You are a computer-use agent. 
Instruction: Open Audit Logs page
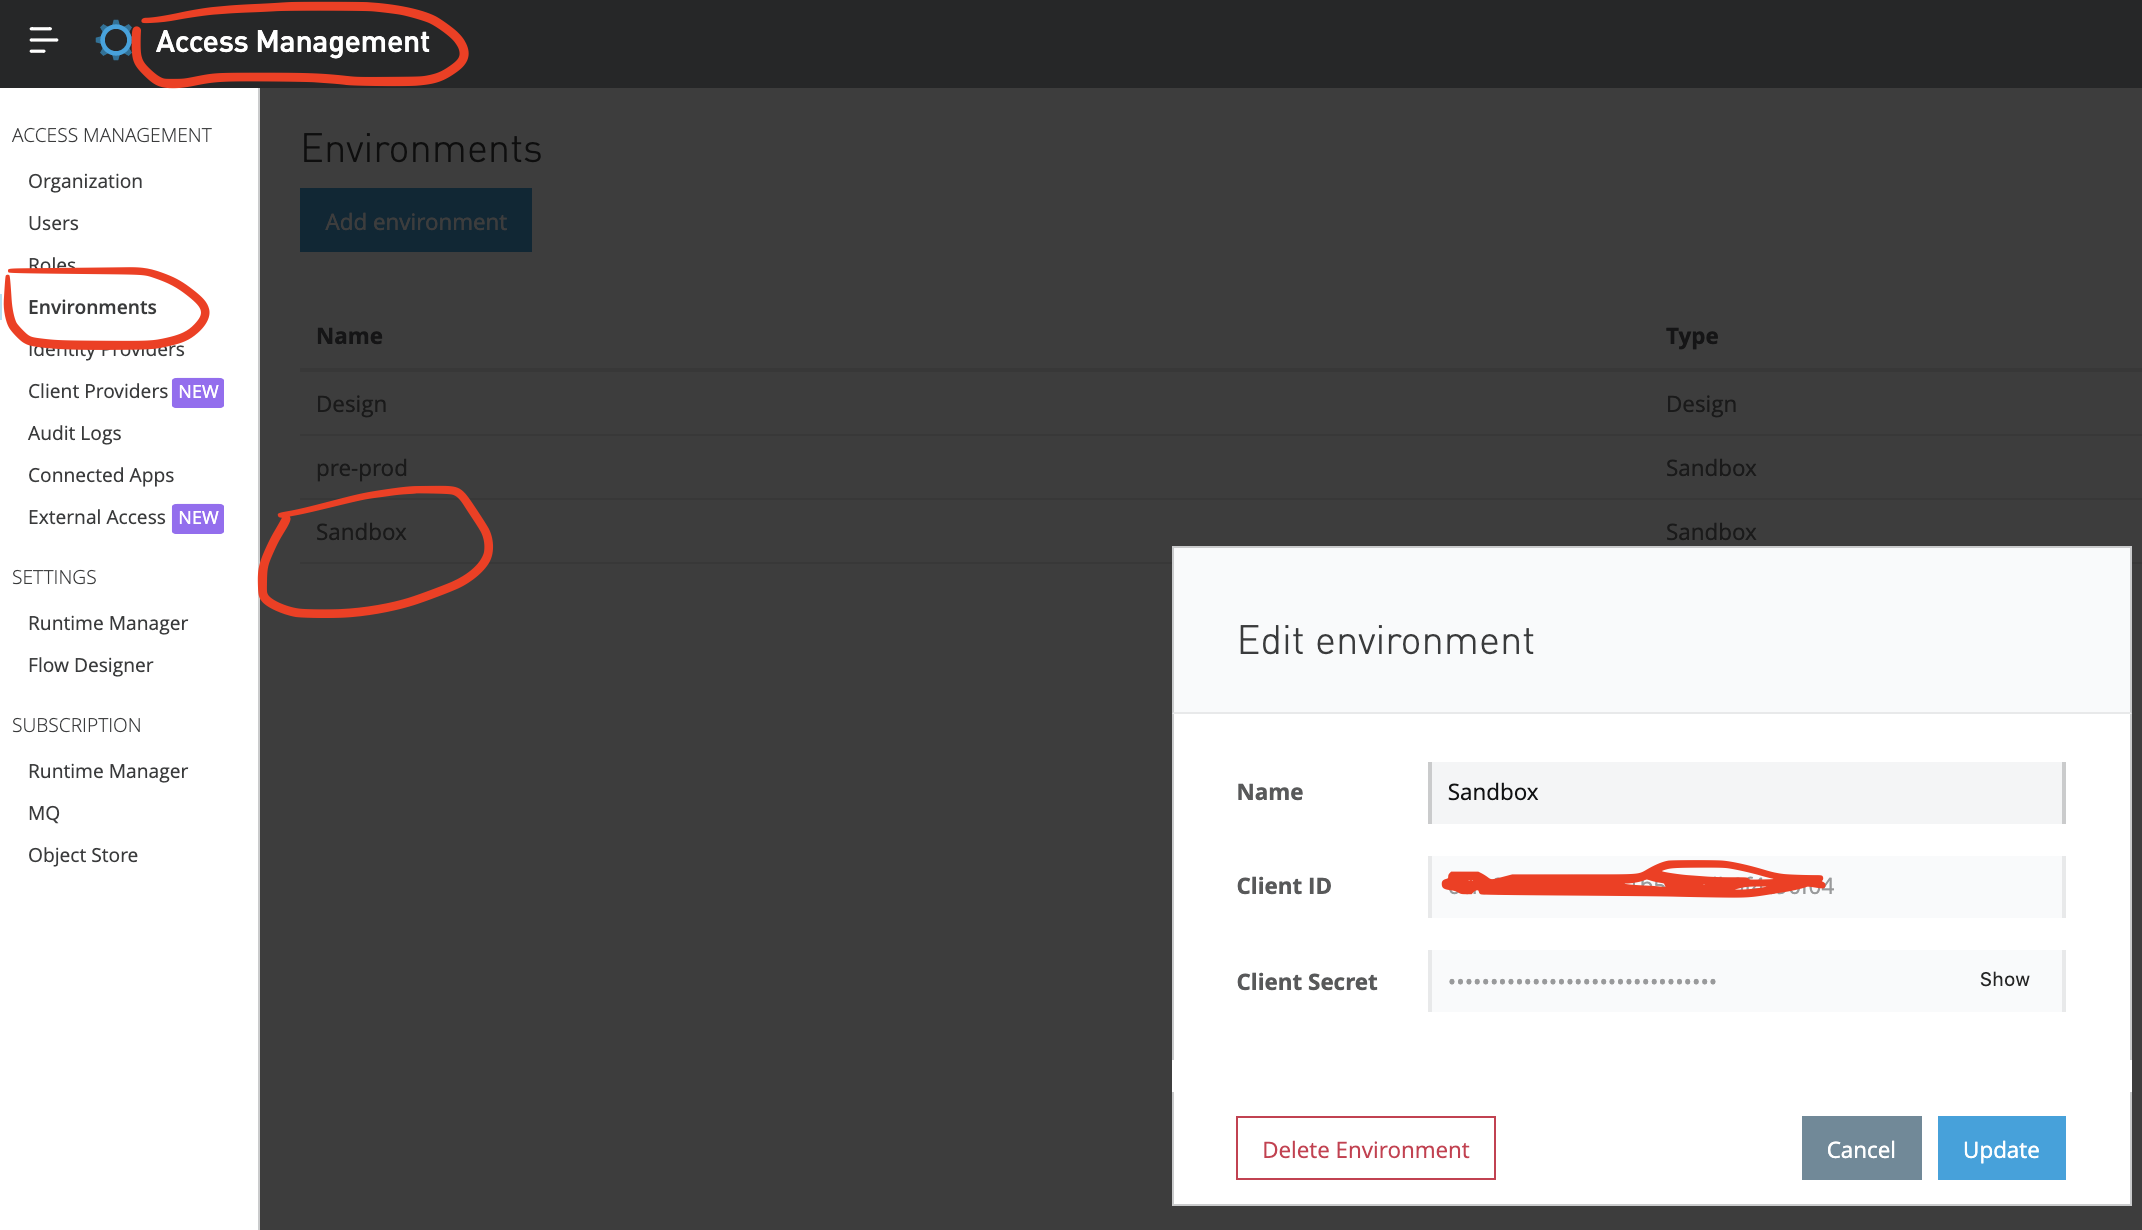pyautogui.click(x=75, y=433)
